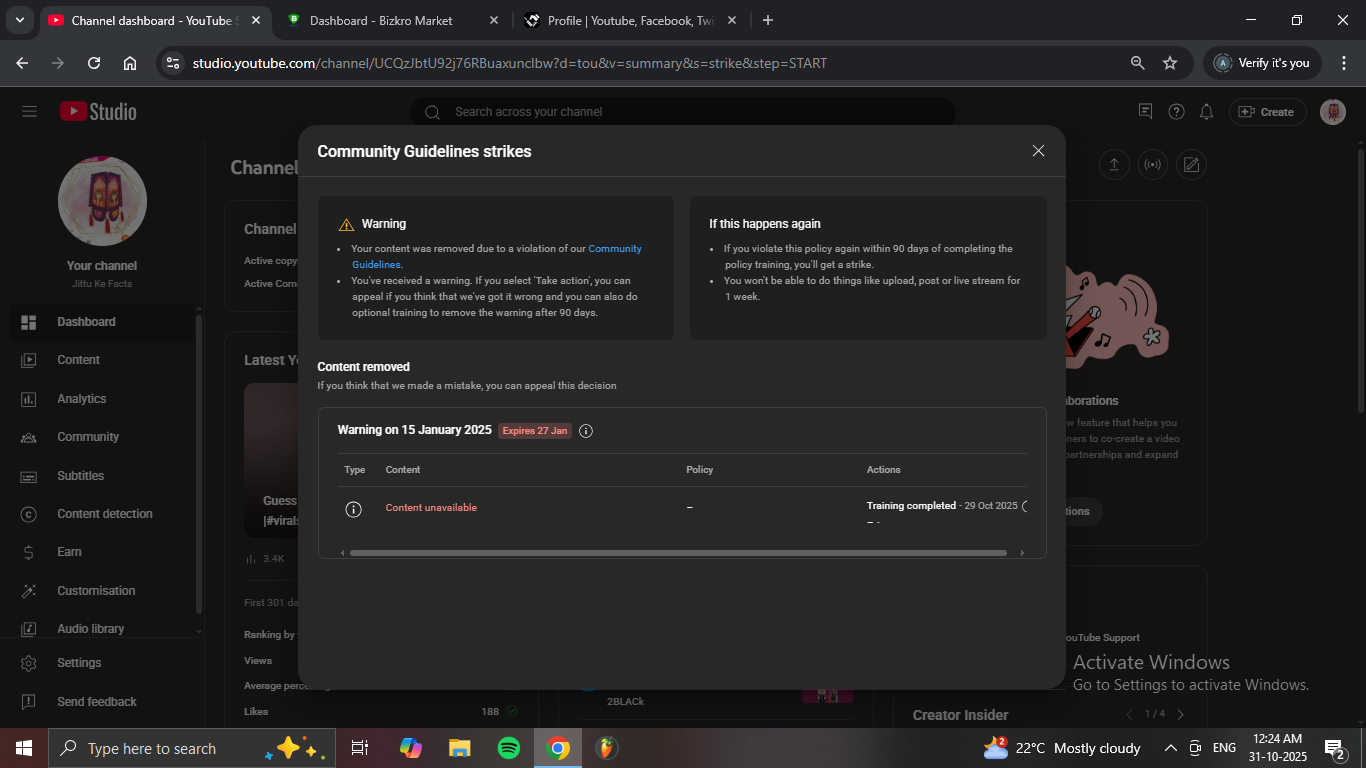1366x768 pixels.
Task: Click the Create button
Action: (1266, 112)
